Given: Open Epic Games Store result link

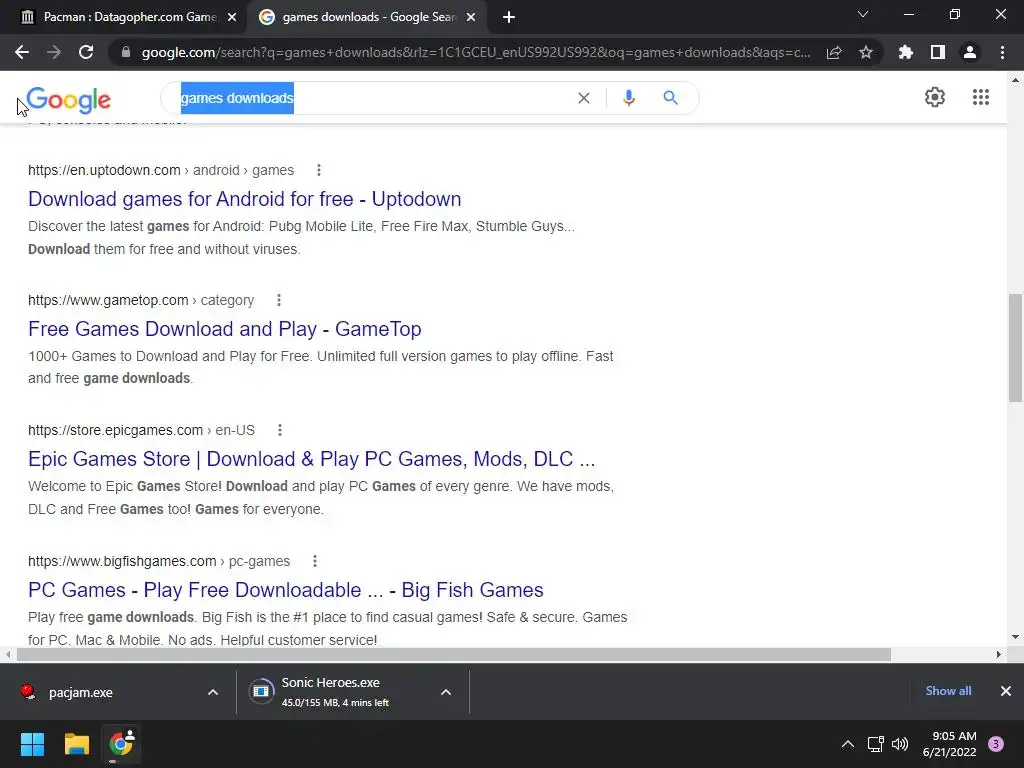Looking at the screenshot, I should [x=312, y=459].
